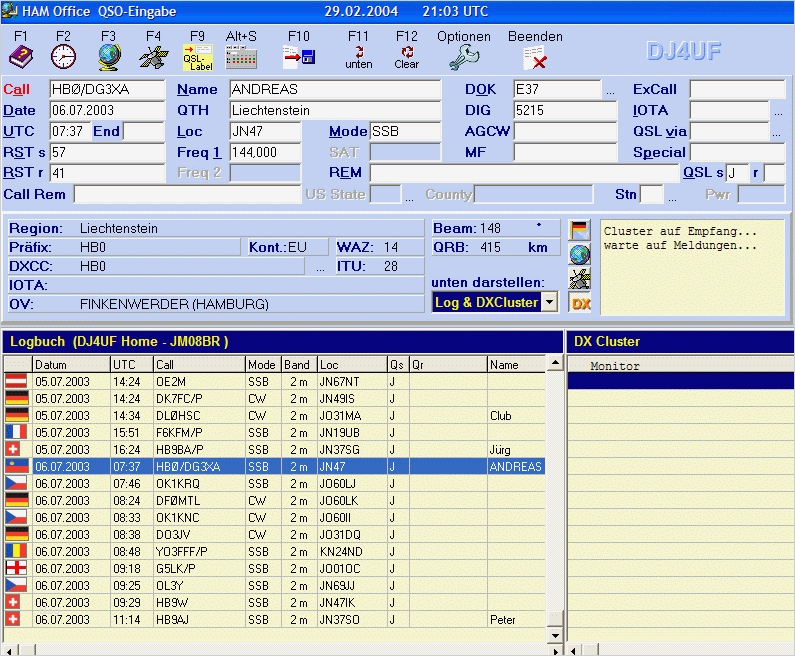
Task: Open QSL via lookup ellipsis button
Action: [x=777, y=134]
